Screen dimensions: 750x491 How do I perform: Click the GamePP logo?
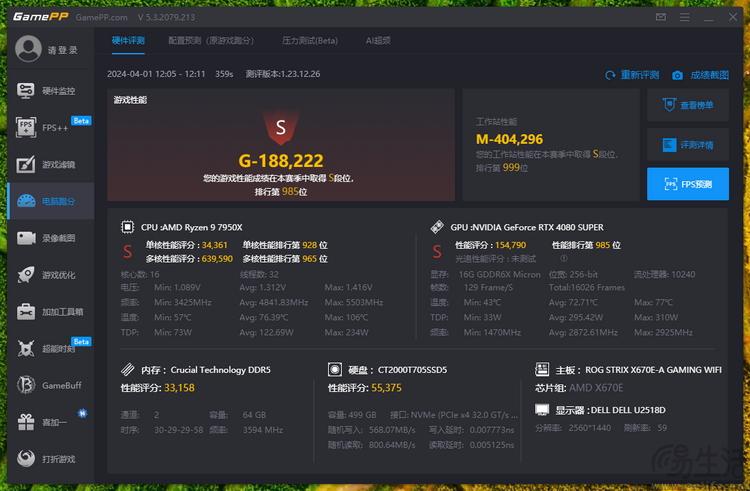[x=41, y=17]
